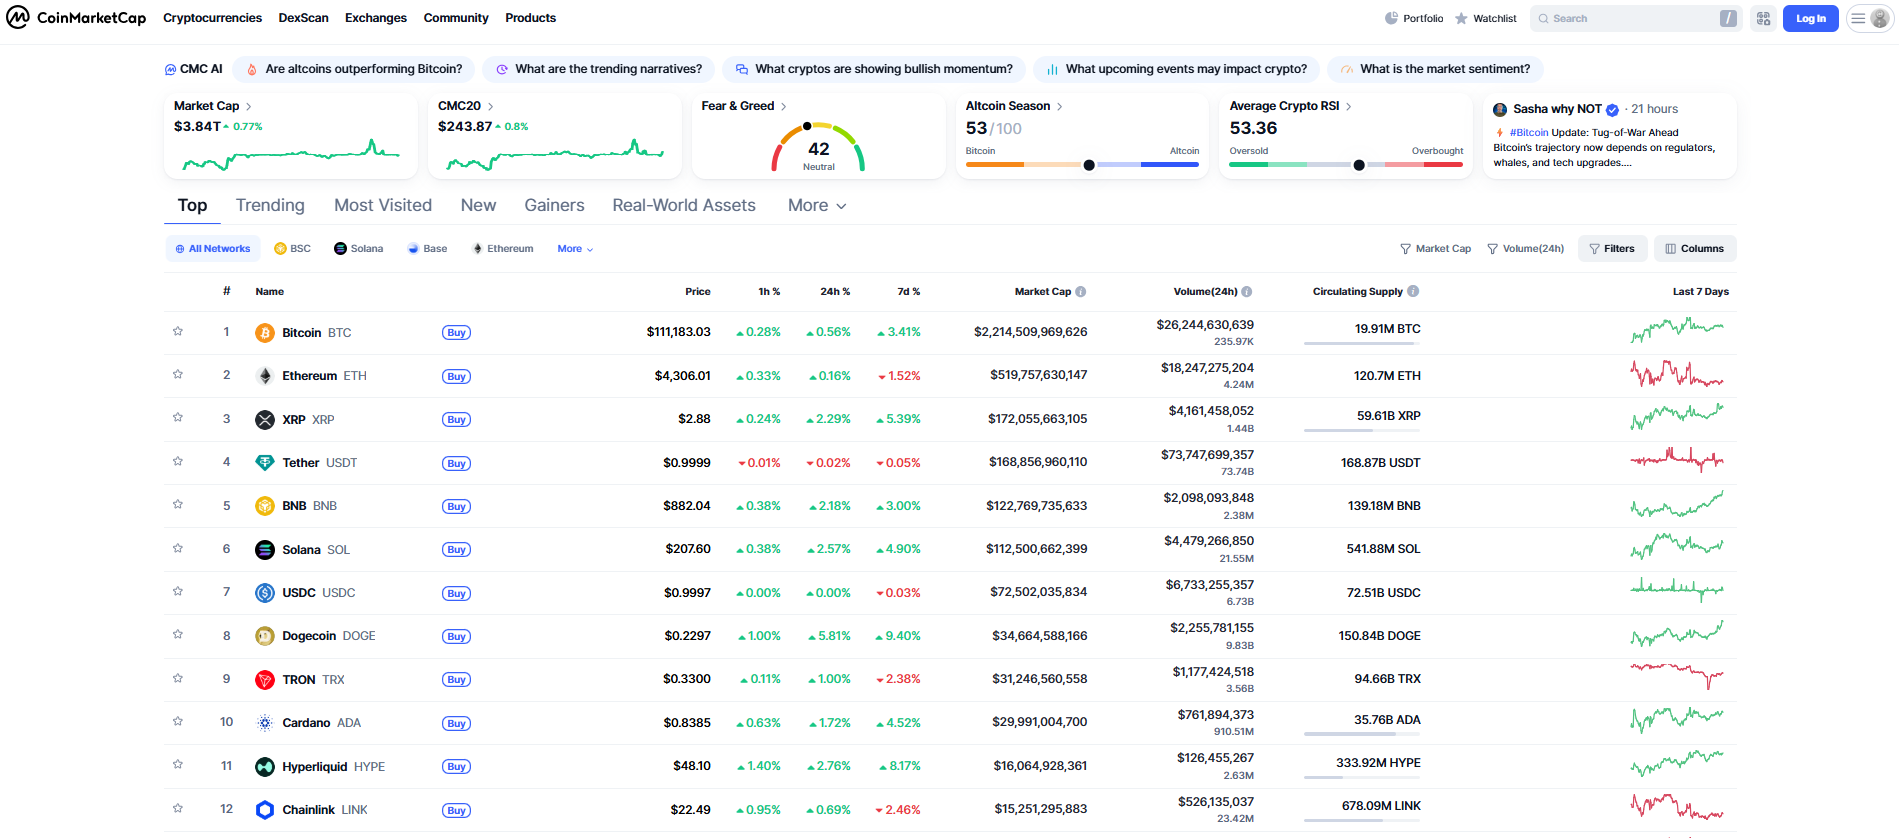1899x838 pixels.
Task: Expand the More networks dropdown
Action: click(575, 249)
